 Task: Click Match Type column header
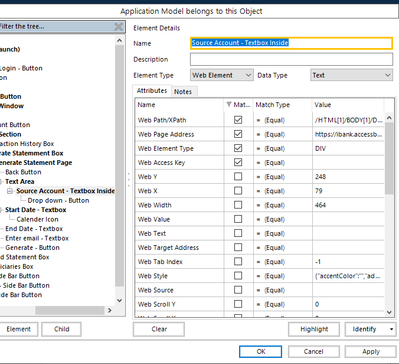[282, 105]
